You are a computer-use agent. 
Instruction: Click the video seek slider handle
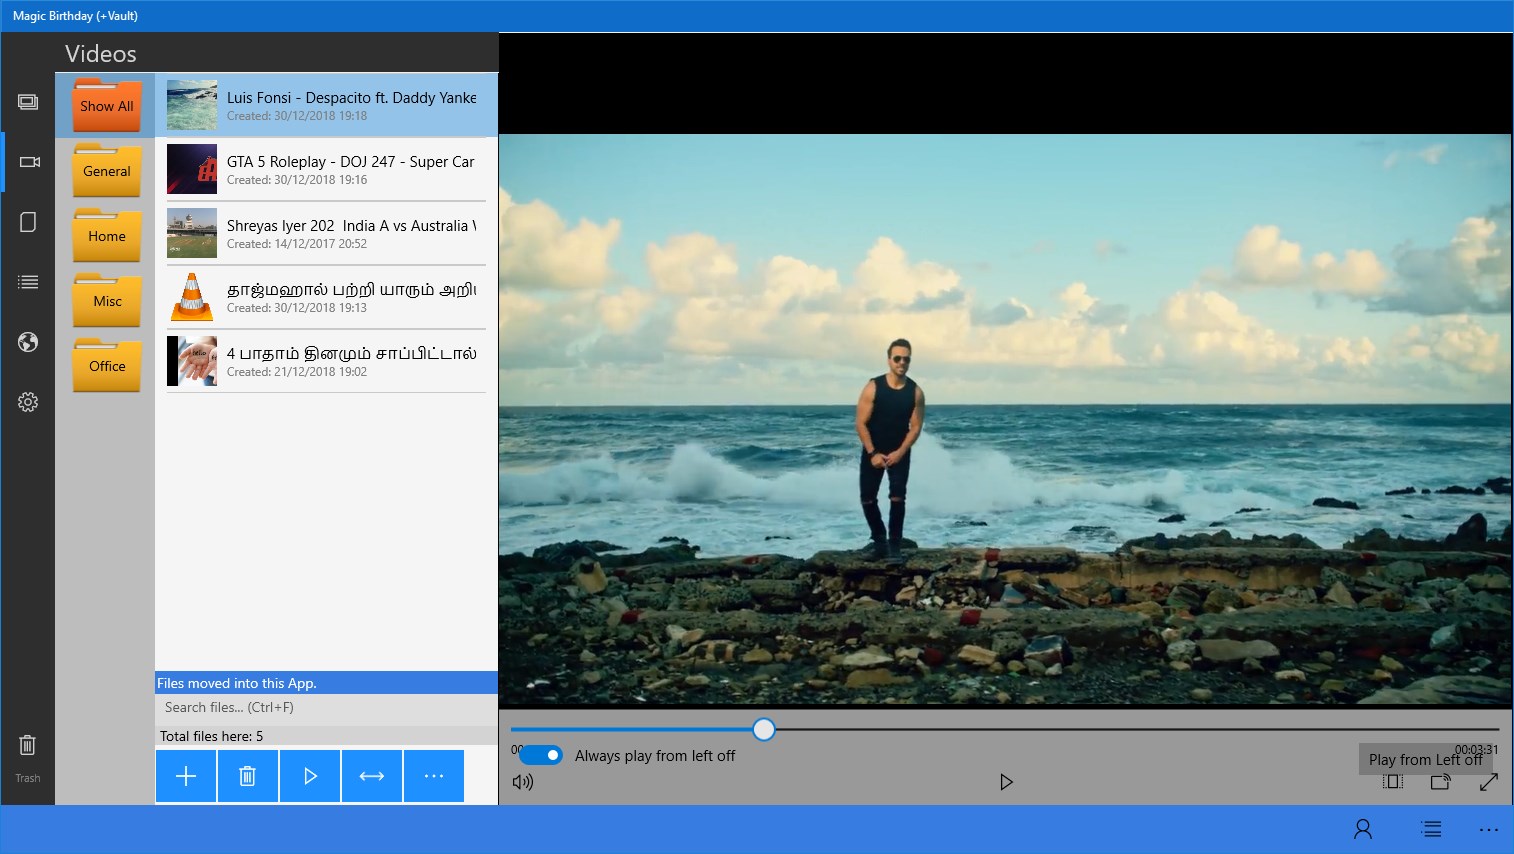tap(764, 729)
